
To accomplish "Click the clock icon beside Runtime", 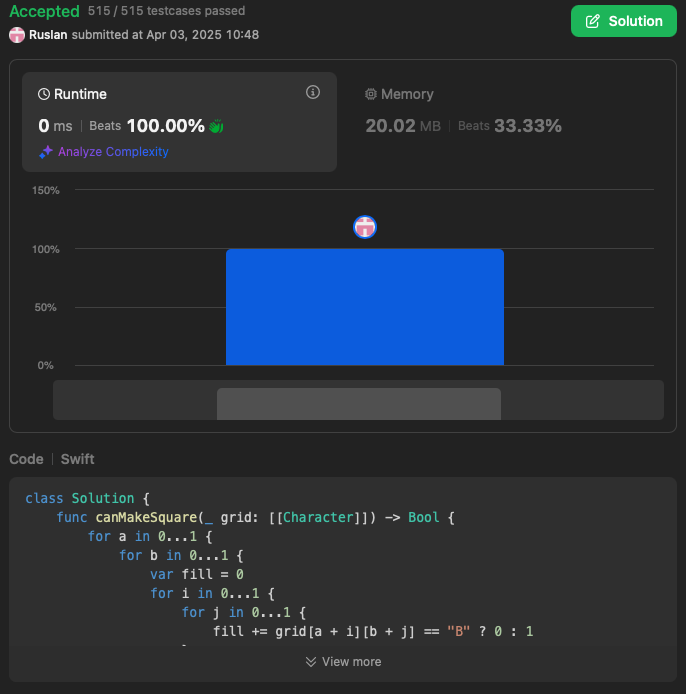I will [x=44, y=94].
